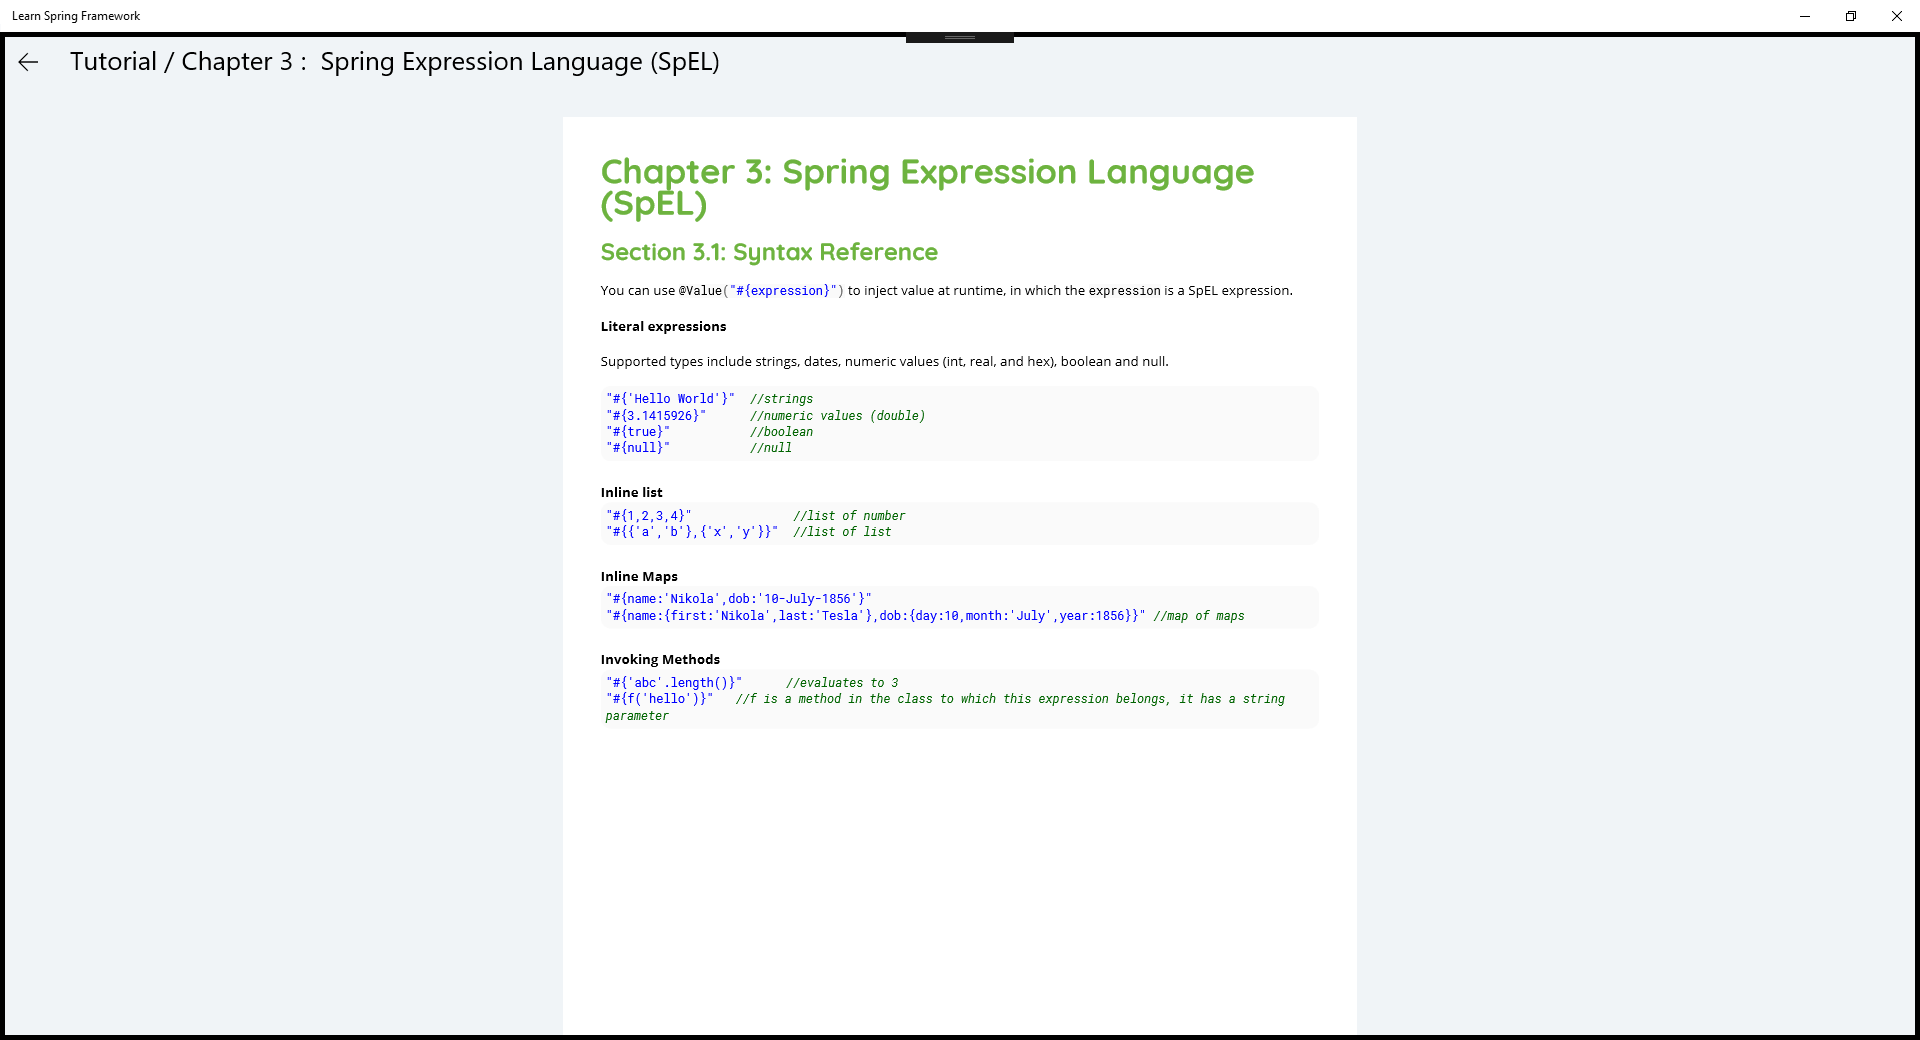Click the '//strings' comment
This screenshot has height=1040, width=1920.
pos(782,399)
